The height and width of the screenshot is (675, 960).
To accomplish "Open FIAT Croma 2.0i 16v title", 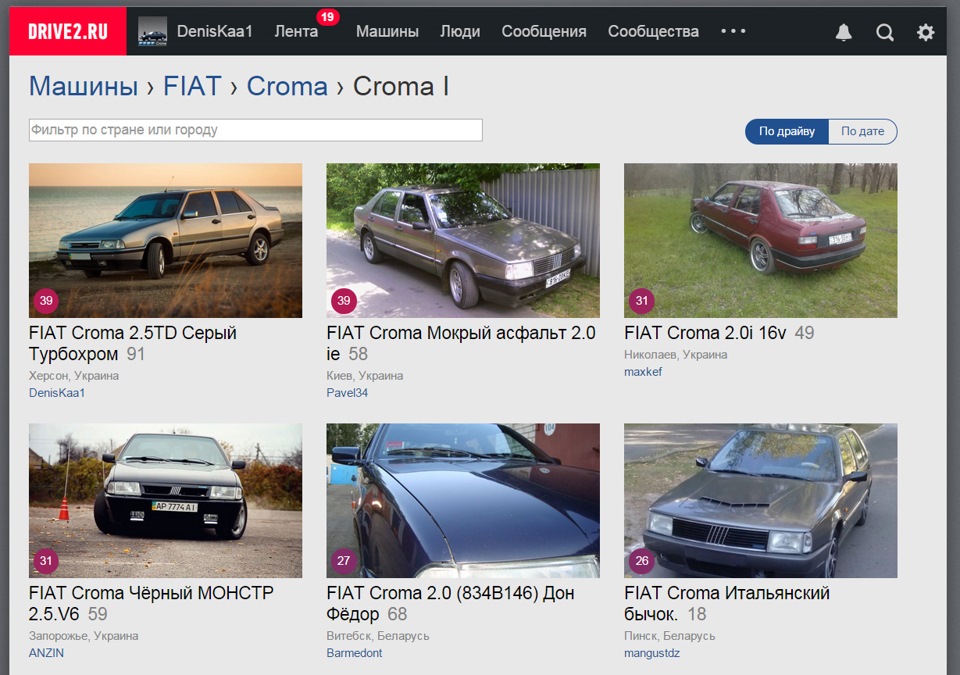I will (705, 333).
